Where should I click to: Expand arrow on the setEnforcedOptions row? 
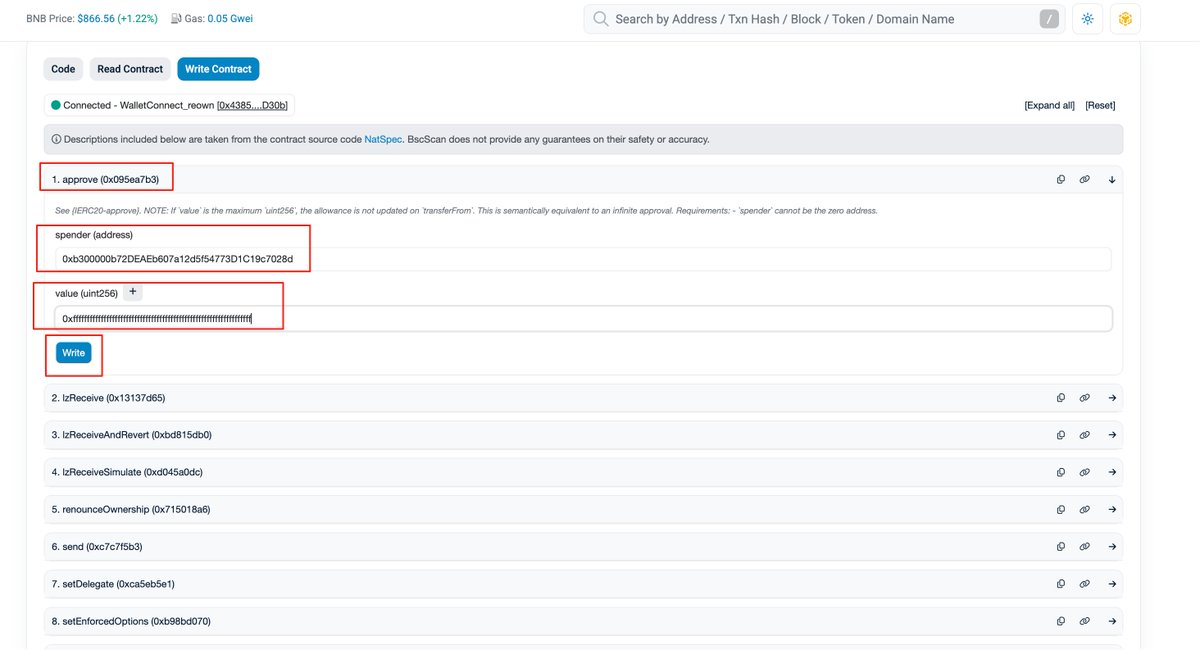click(x=1111, y=621)
